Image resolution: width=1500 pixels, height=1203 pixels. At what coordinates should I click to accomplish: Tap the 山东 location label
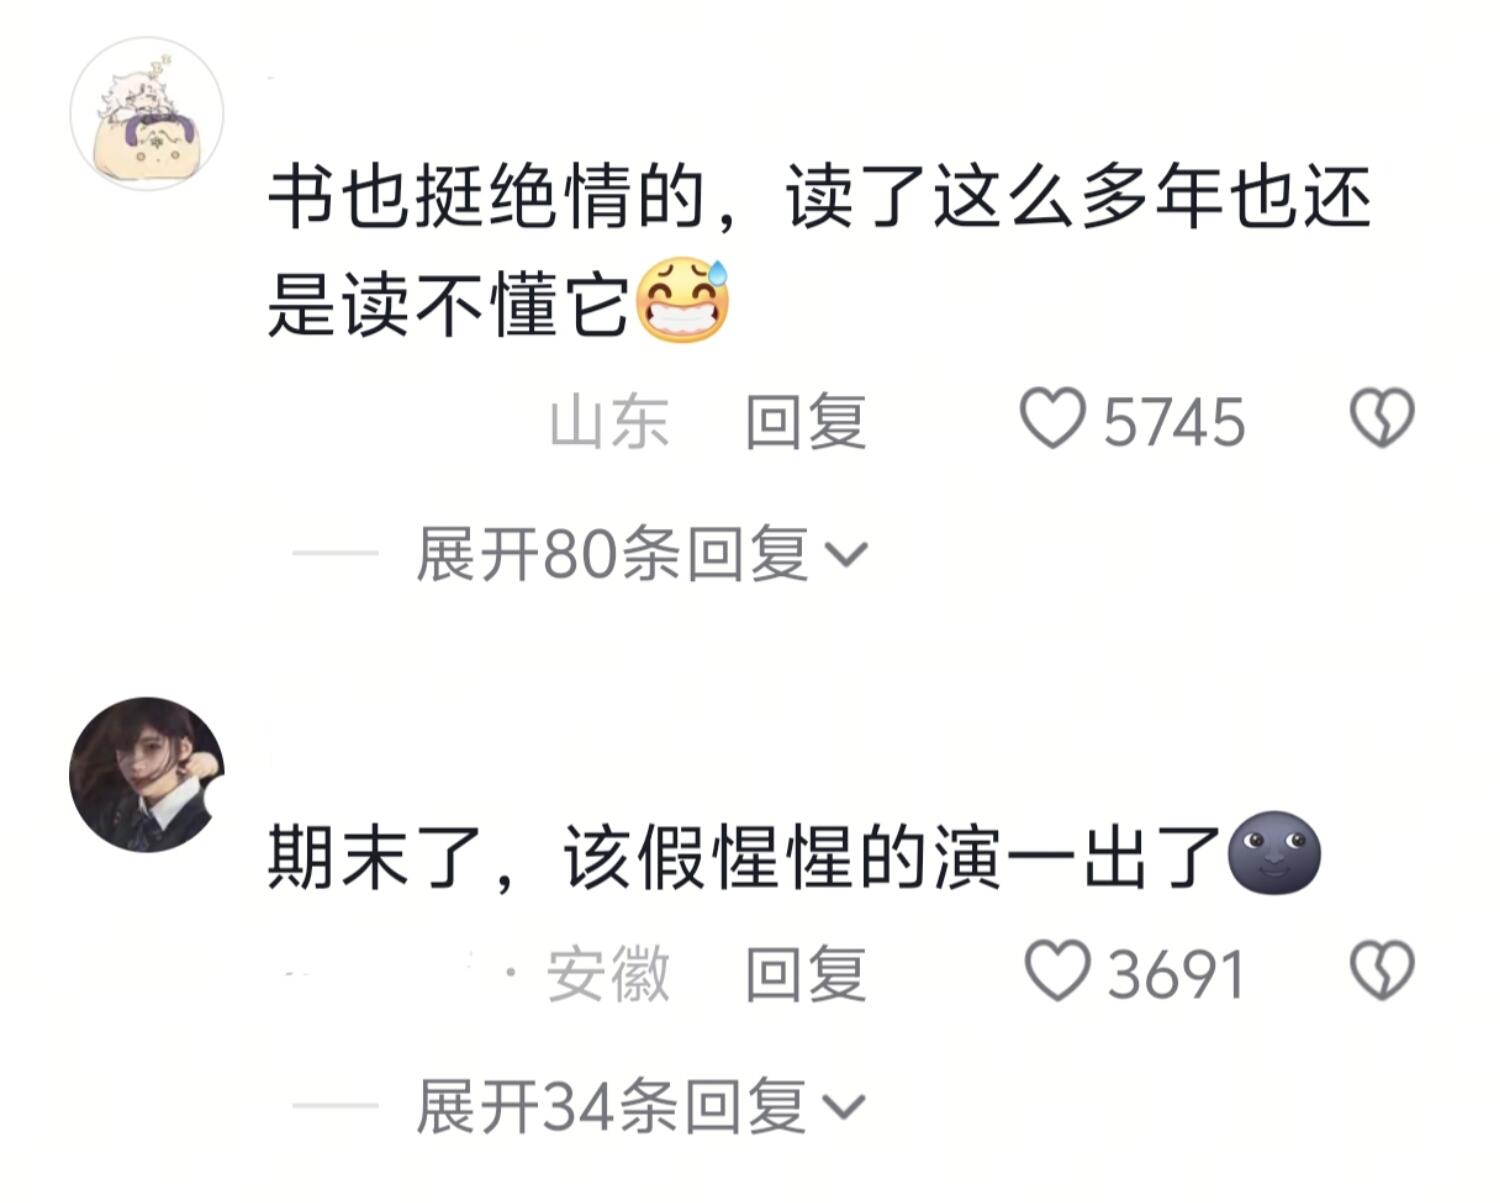point(609,421)
